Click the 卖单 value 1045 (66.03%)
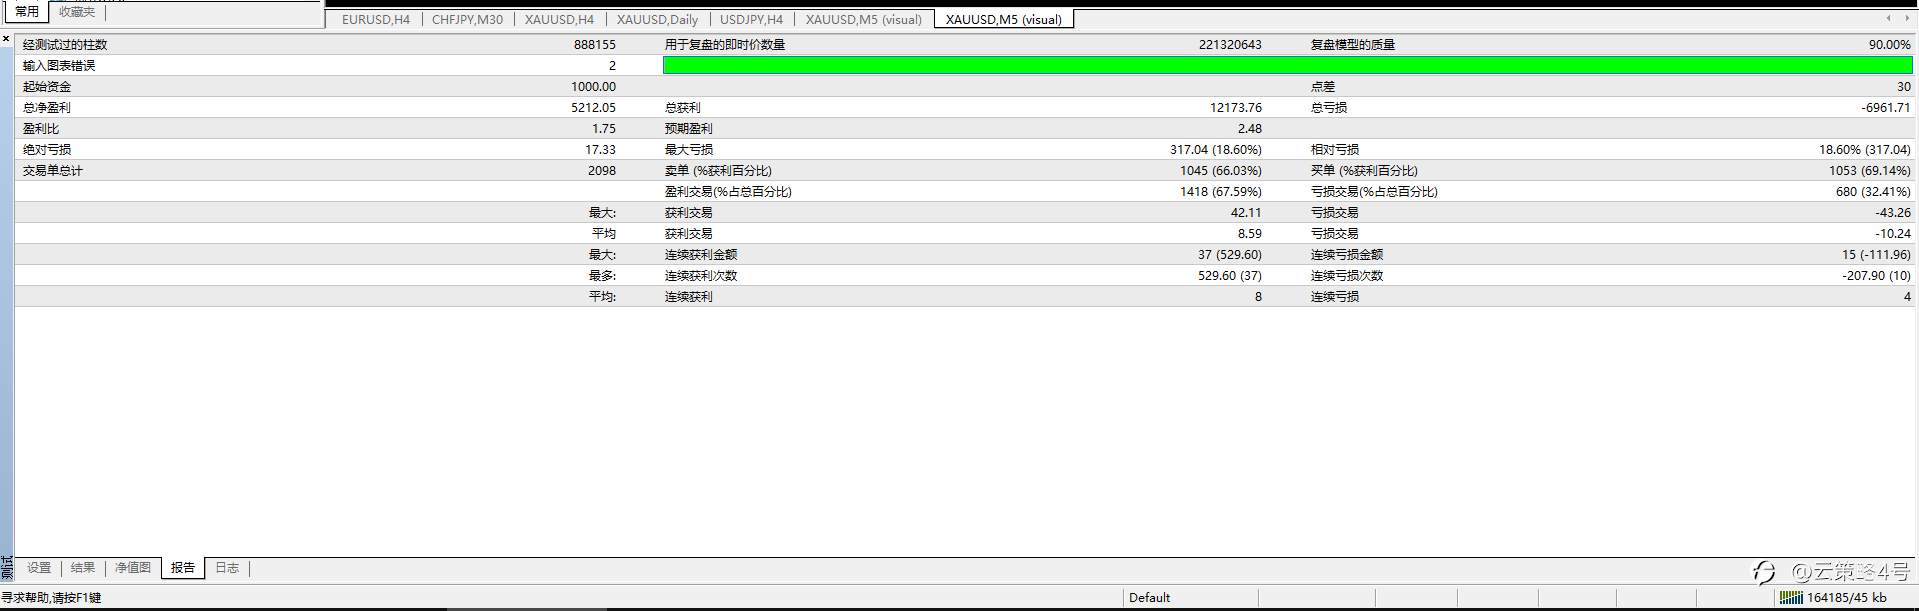The image size is (1919, 611). pos(1221,171)
